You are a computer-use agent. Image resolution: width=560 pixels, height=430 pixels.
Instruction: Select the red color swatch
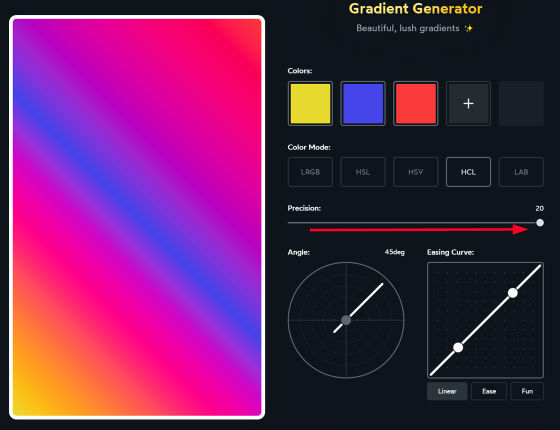pos(416,104)
